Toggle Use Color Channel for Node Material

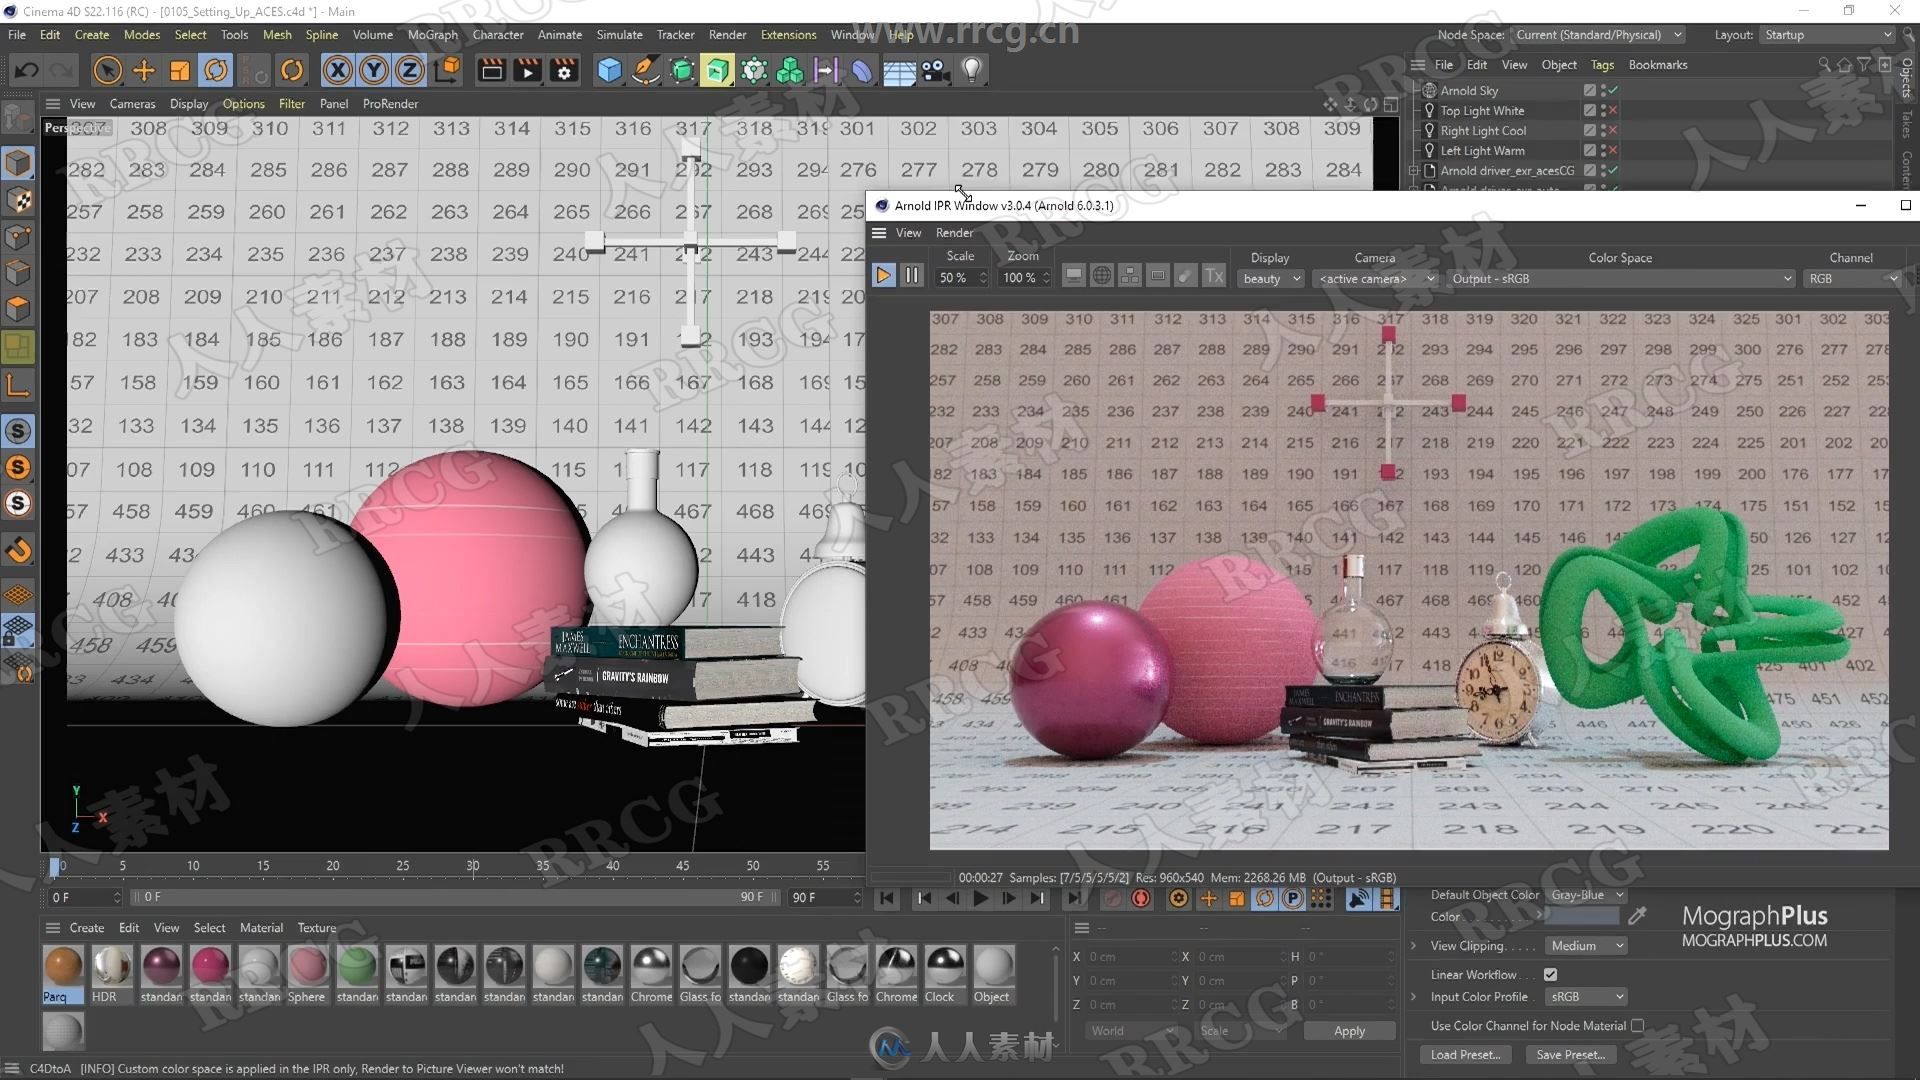1639,1025
